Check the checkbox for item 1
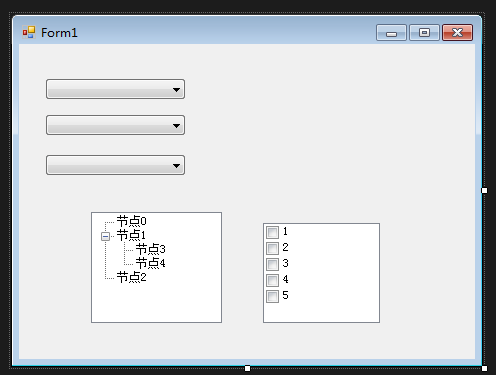Screen dimensions: 496x375 pyautogui.click(x=272, y=232)
